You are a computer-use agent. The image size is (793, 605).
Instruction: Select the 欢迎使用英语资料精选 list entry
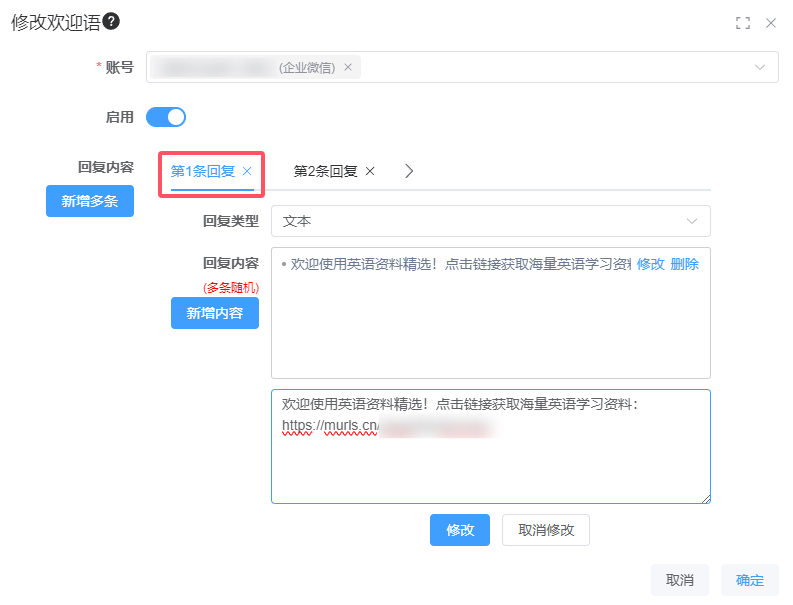[x=460, y=264]
